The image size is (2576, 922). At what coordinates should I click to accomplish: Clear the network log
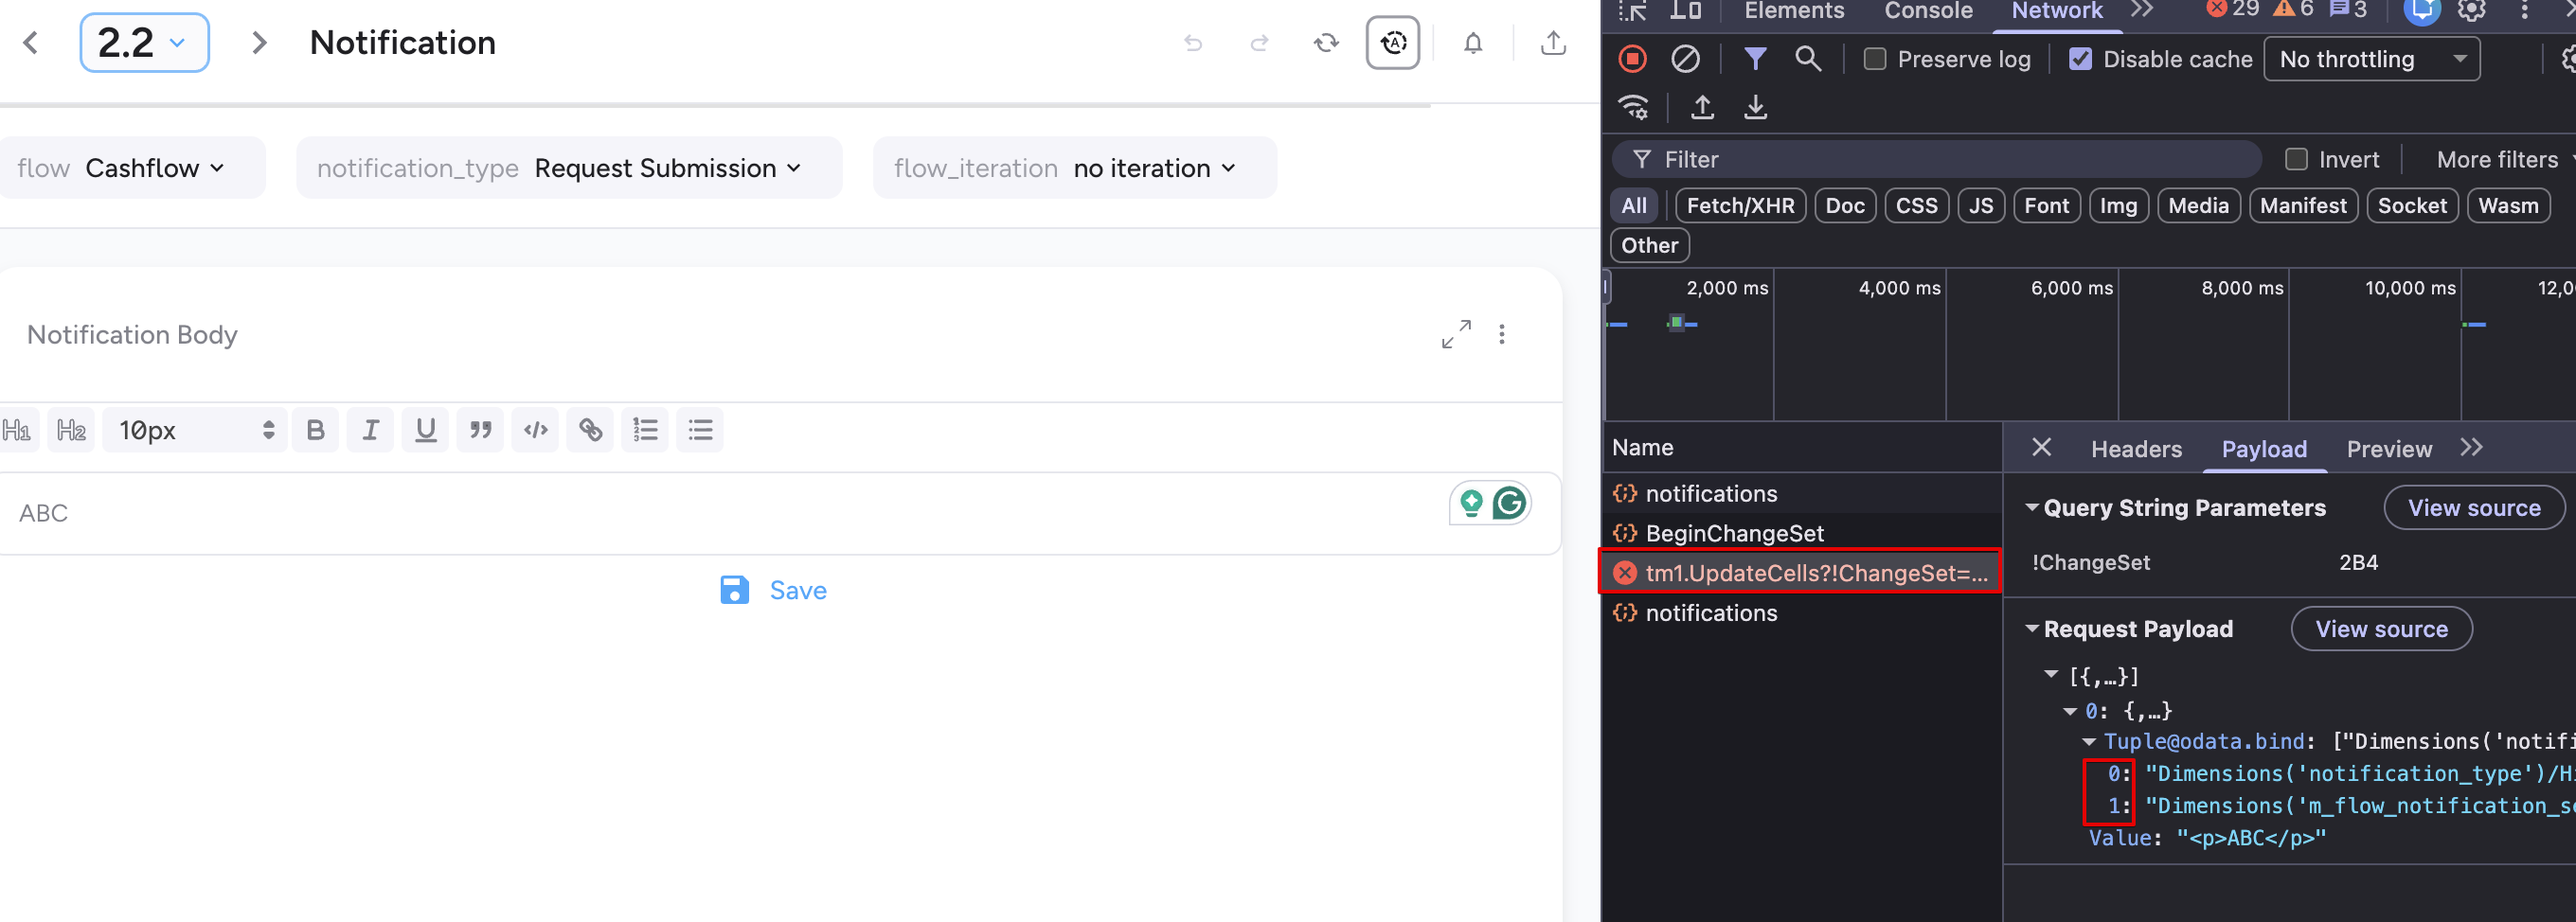[x=1685, y=59]
